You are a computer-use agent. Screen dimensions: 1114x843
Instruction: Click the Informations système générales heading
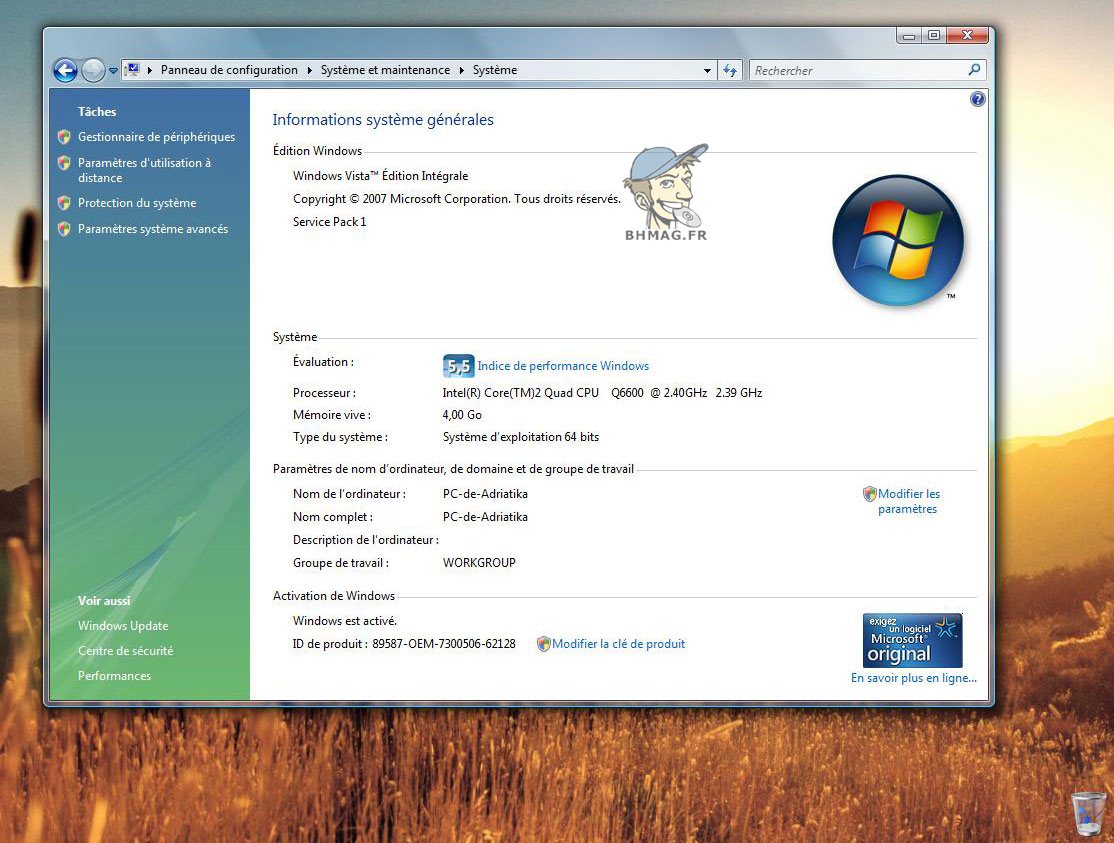click(x=383, y=119)
